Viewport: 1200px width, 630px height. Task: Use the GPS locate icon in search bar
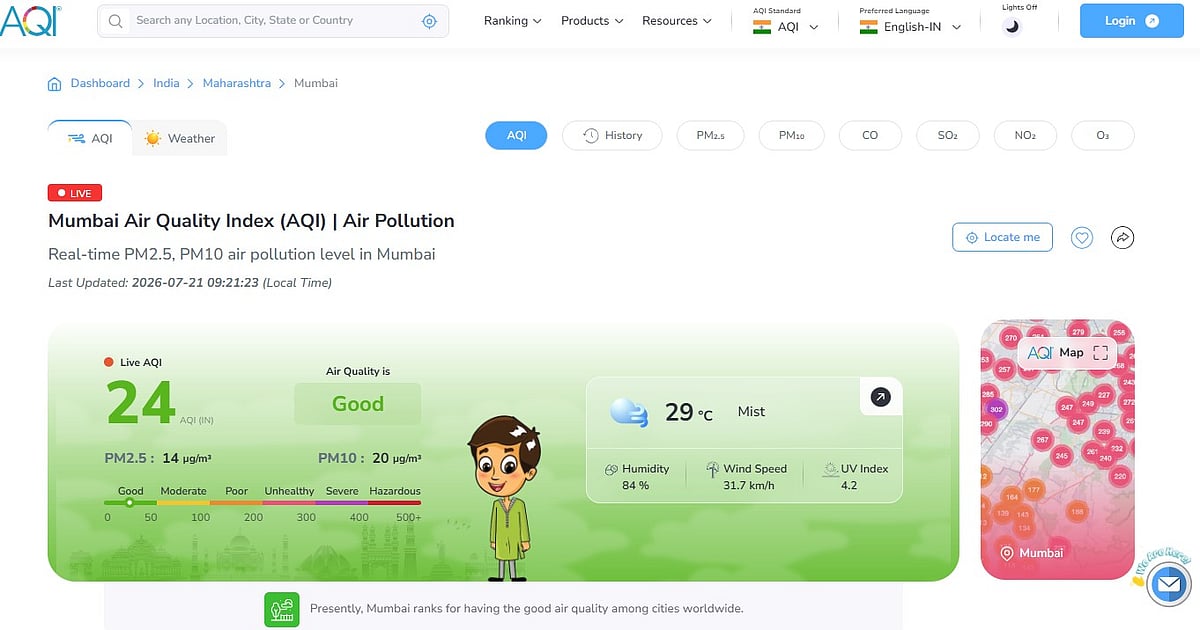[x=429, y=21]
